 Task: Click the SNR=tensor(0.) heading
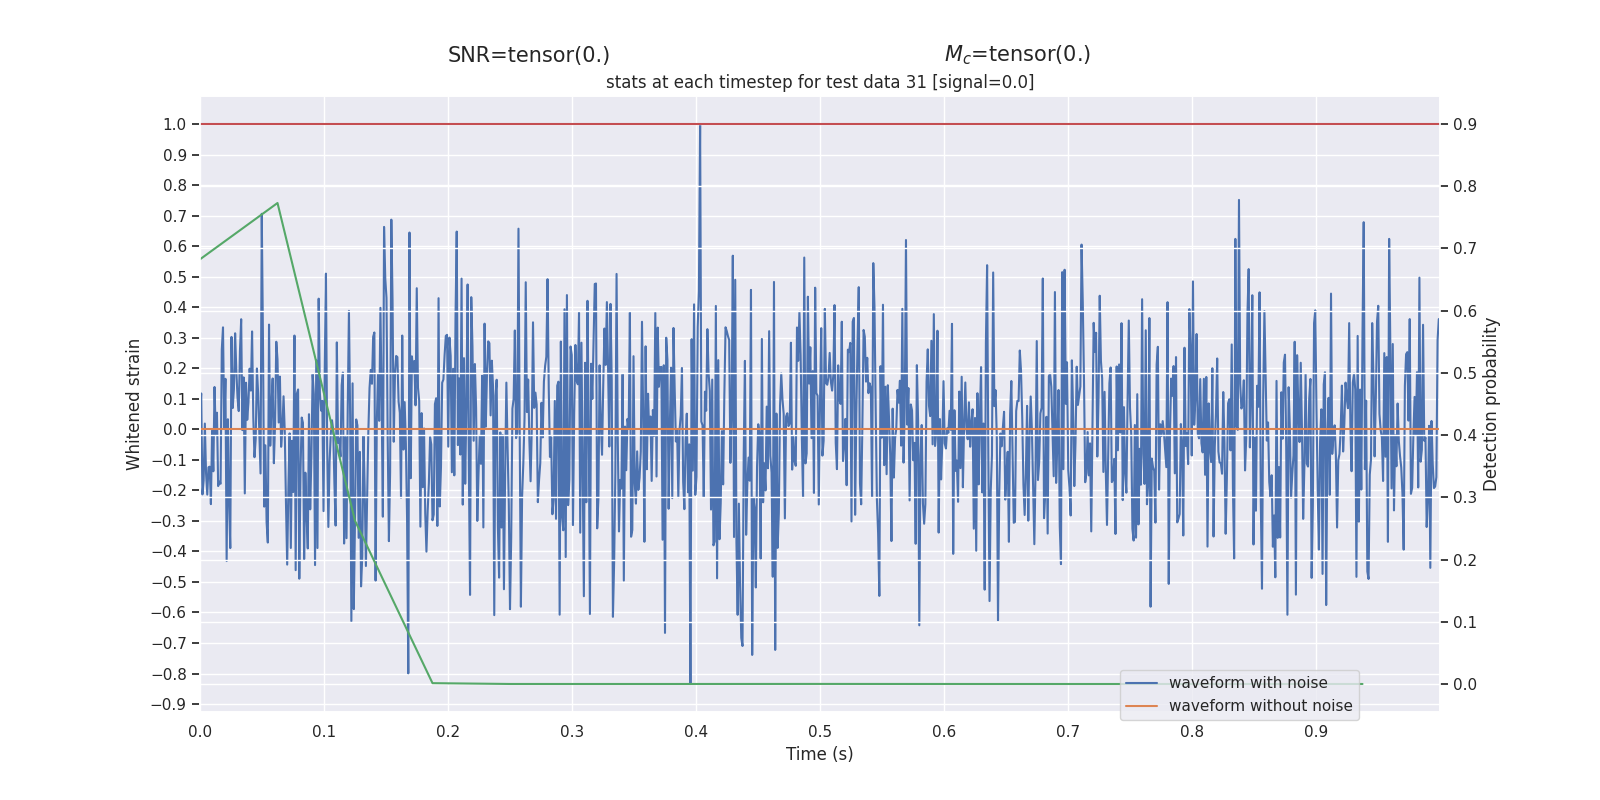528,55
